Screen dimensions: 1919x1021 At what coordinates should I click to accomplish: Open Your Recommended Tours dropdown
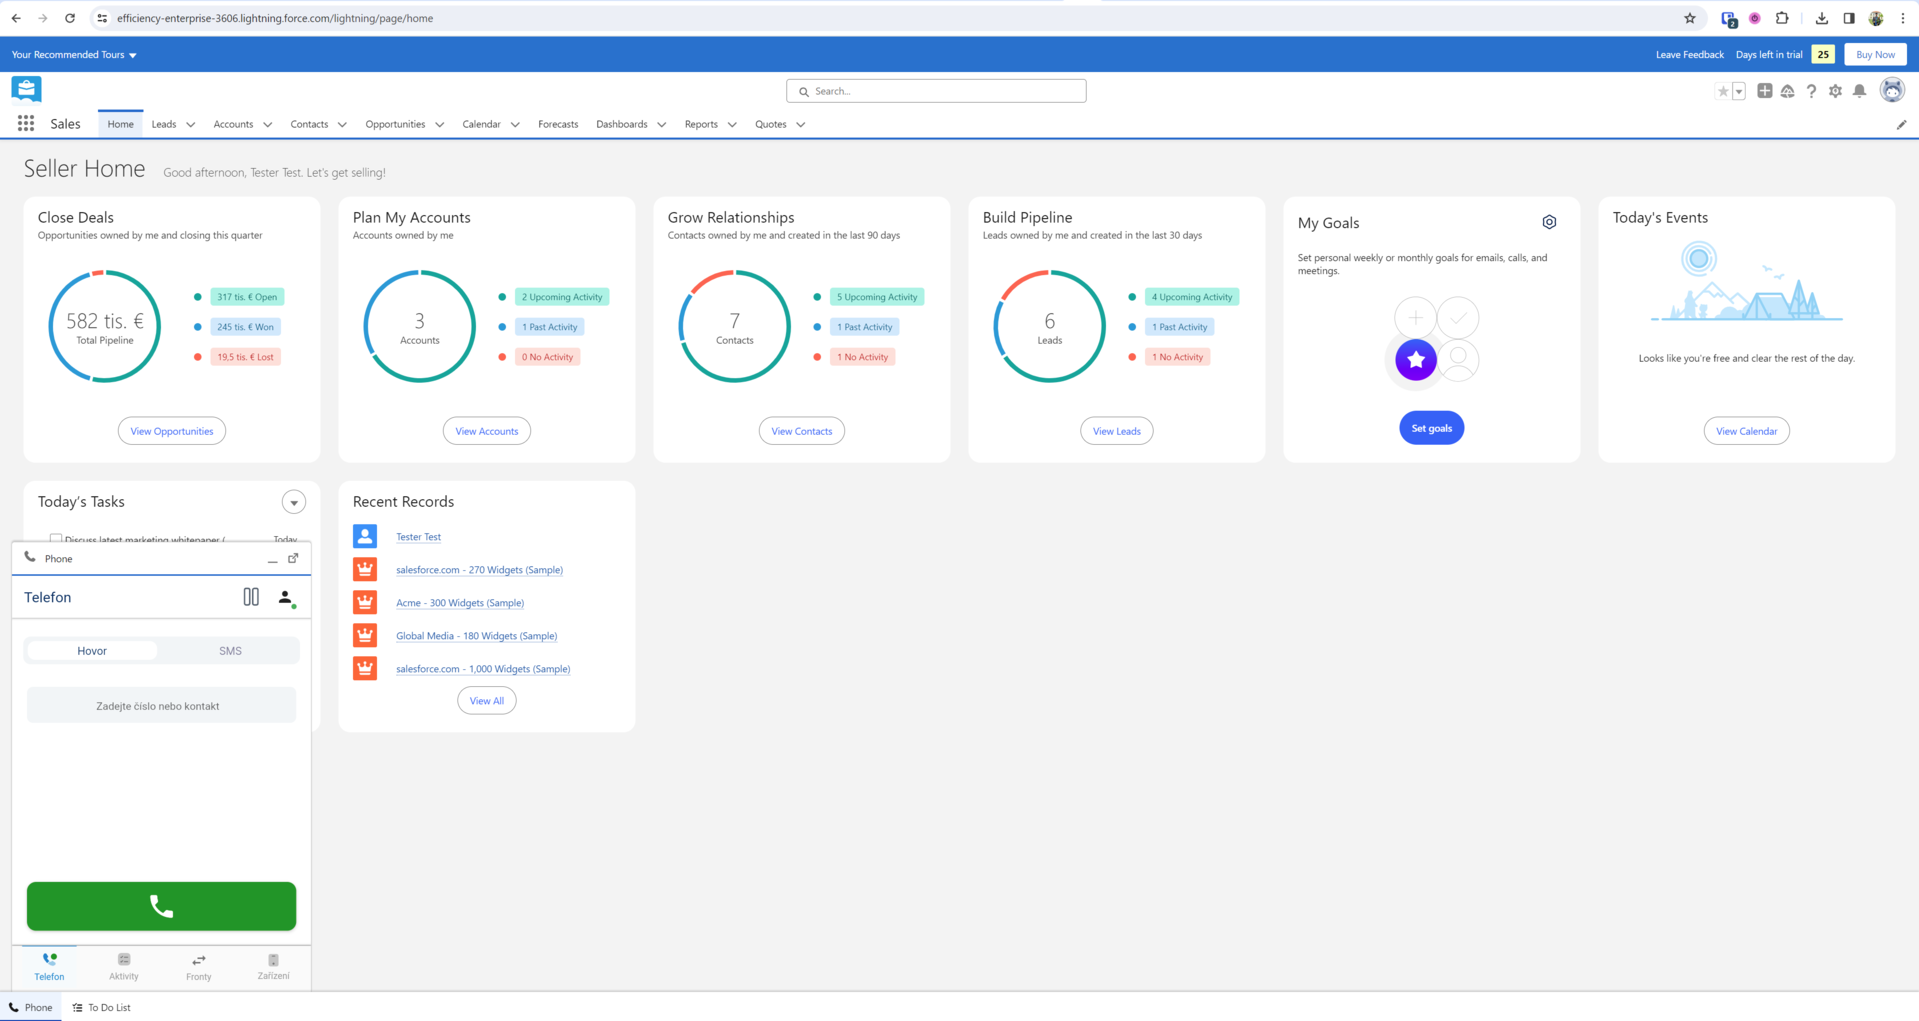pyautogui.click(x=74, y=55)
